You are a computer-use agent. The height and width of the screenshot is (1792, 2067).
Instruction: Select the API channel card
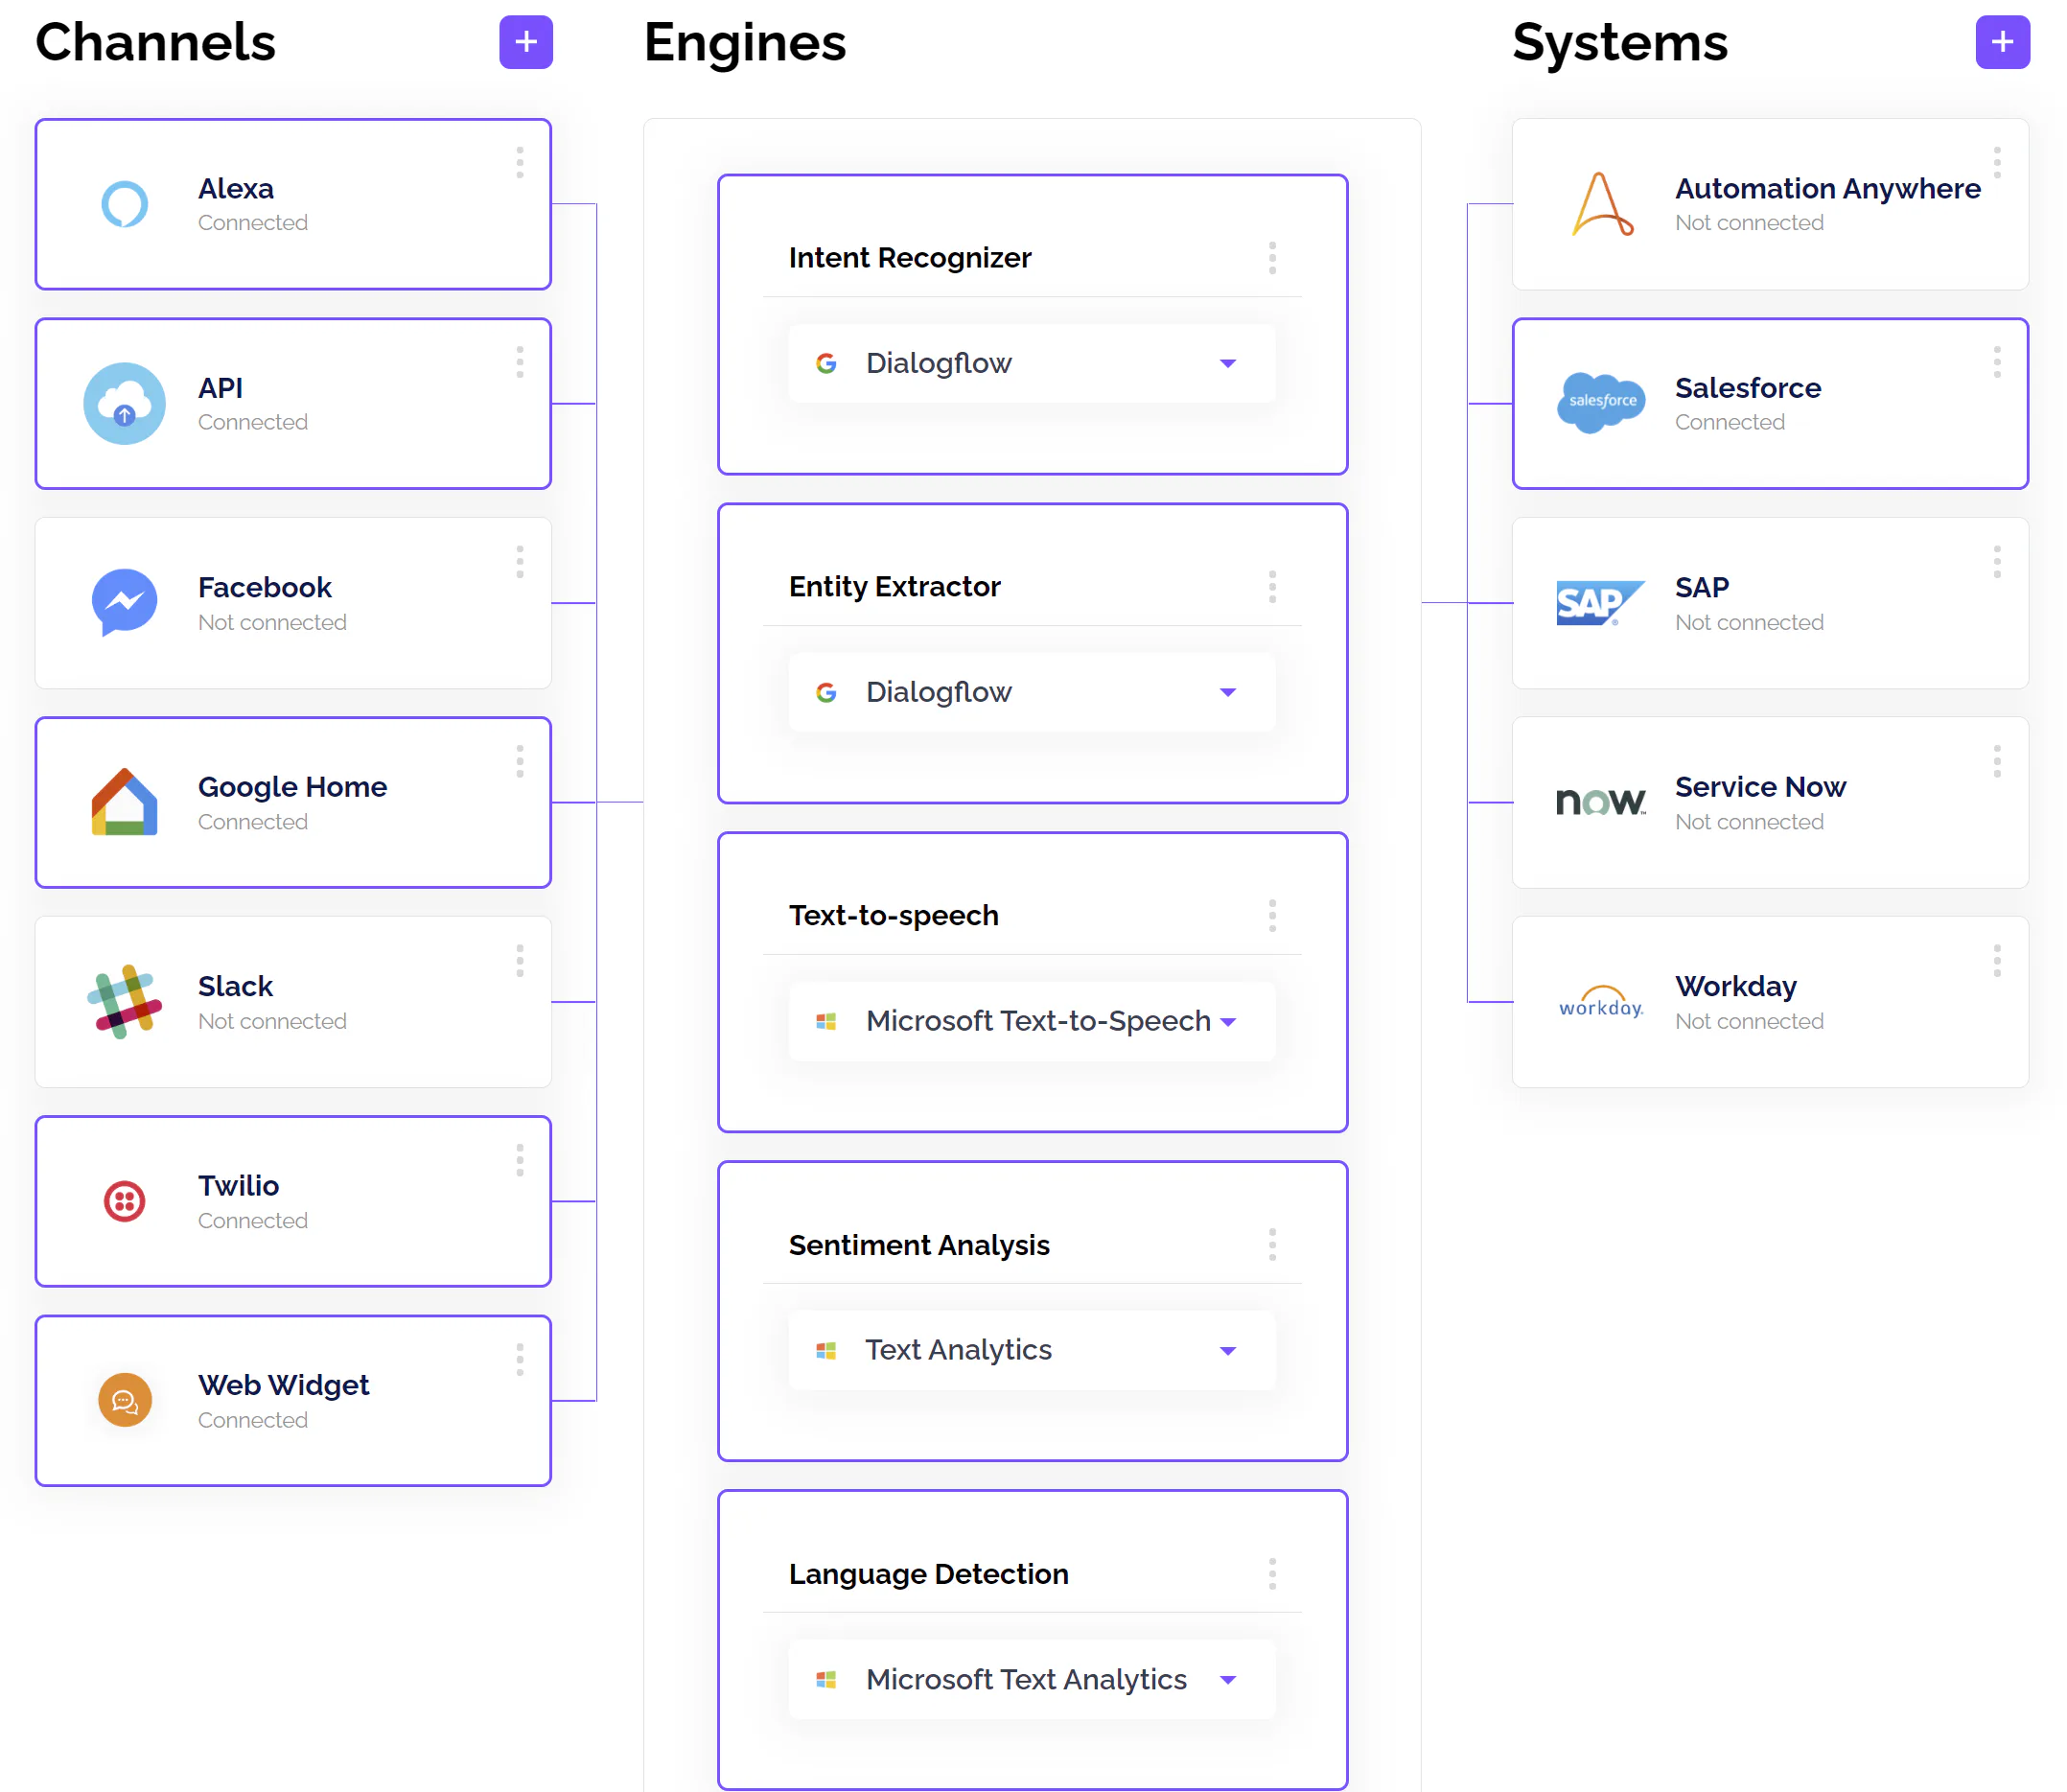[293, 404]
